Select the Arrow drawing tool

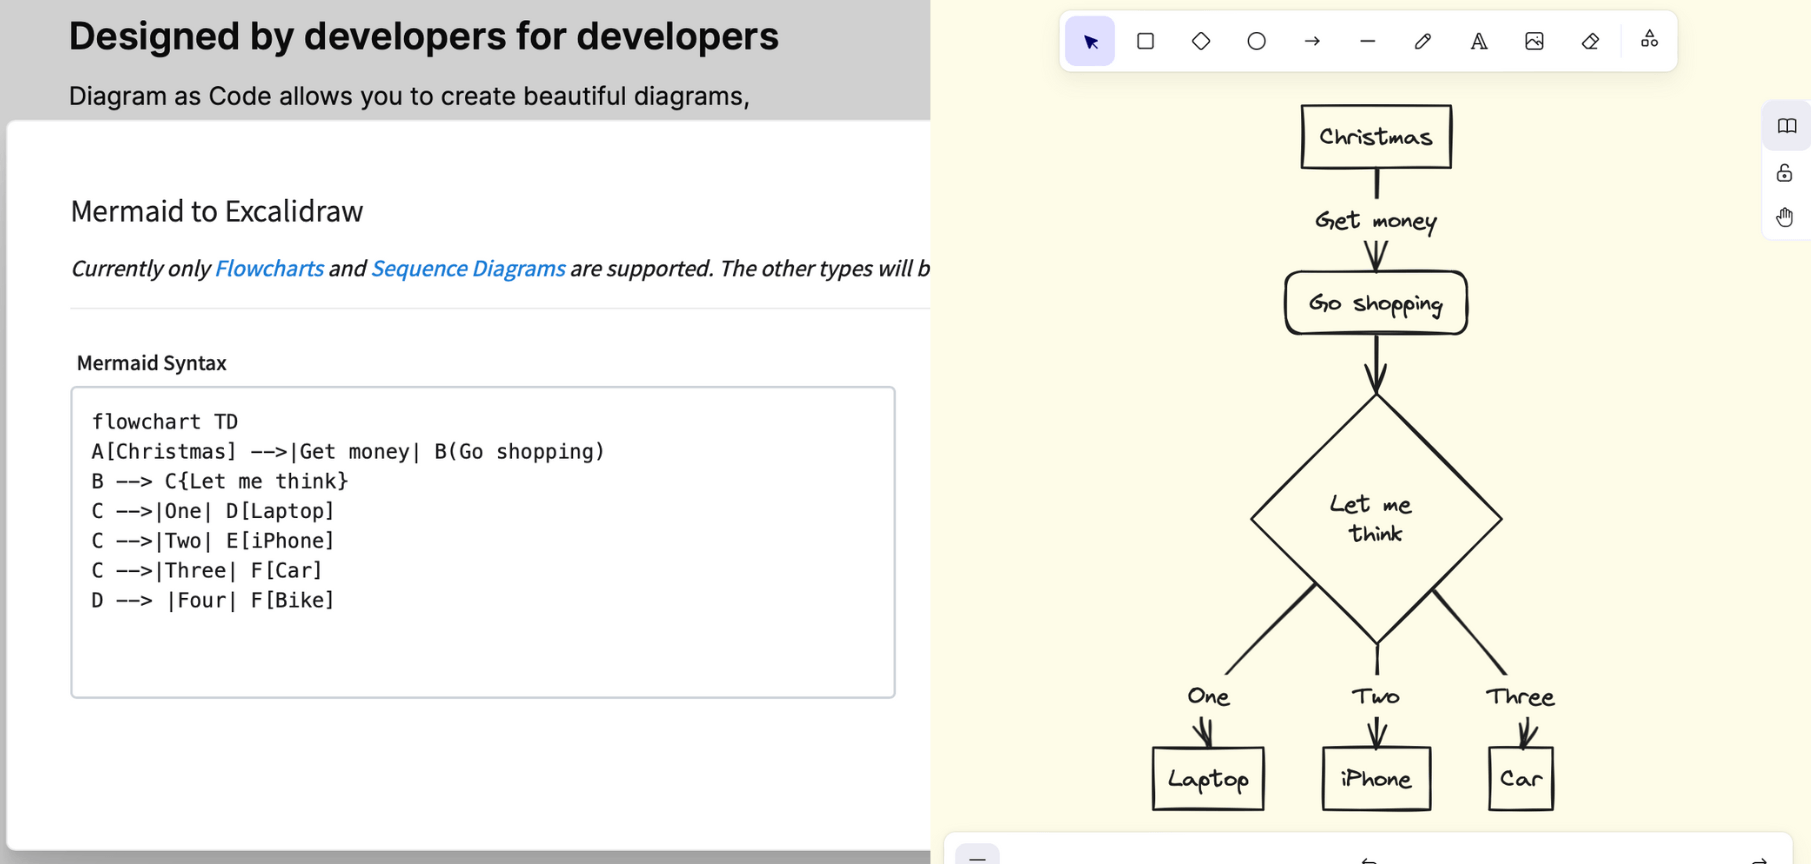1312,42
